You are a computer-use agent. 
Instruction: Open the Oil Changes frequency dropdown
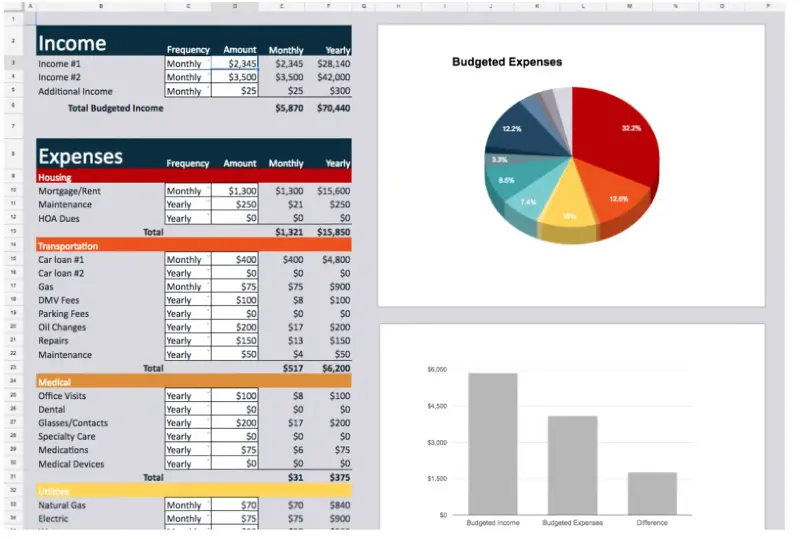188,327
